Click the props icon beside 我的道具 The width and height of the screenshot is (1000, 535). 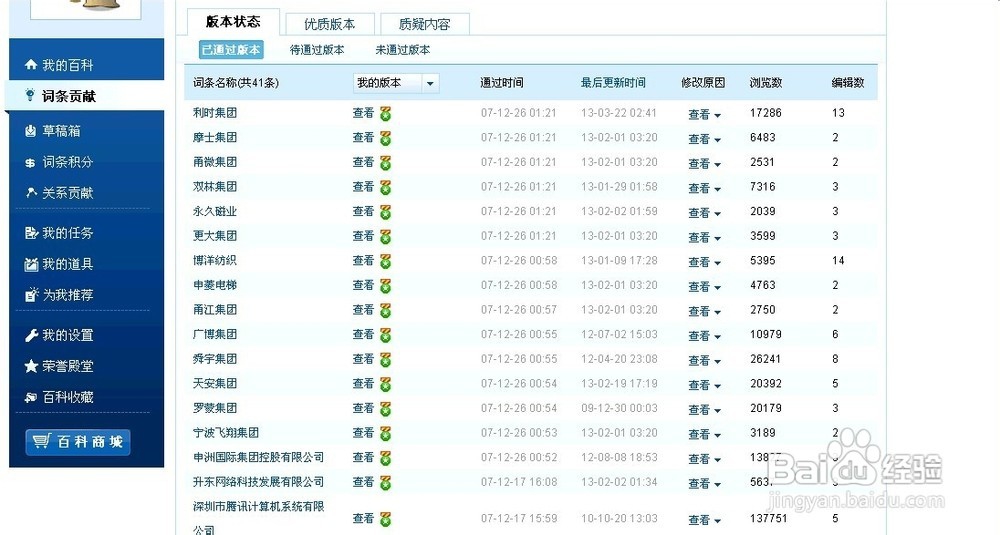tap(31, 264)
